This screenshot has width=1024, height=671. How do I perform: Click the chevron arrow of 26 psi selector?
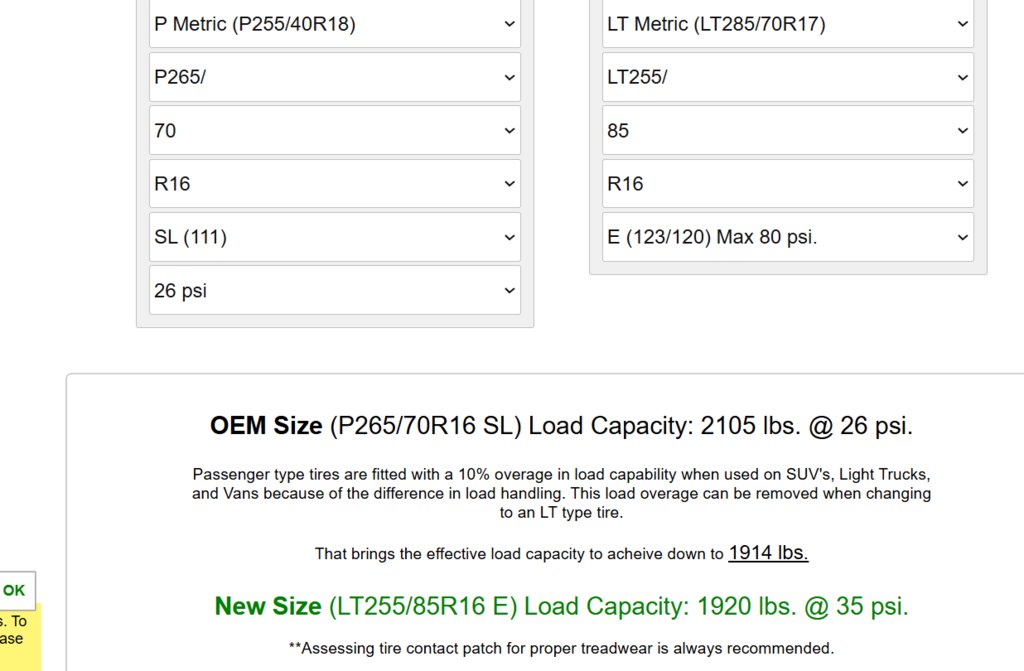click(509, 291)
